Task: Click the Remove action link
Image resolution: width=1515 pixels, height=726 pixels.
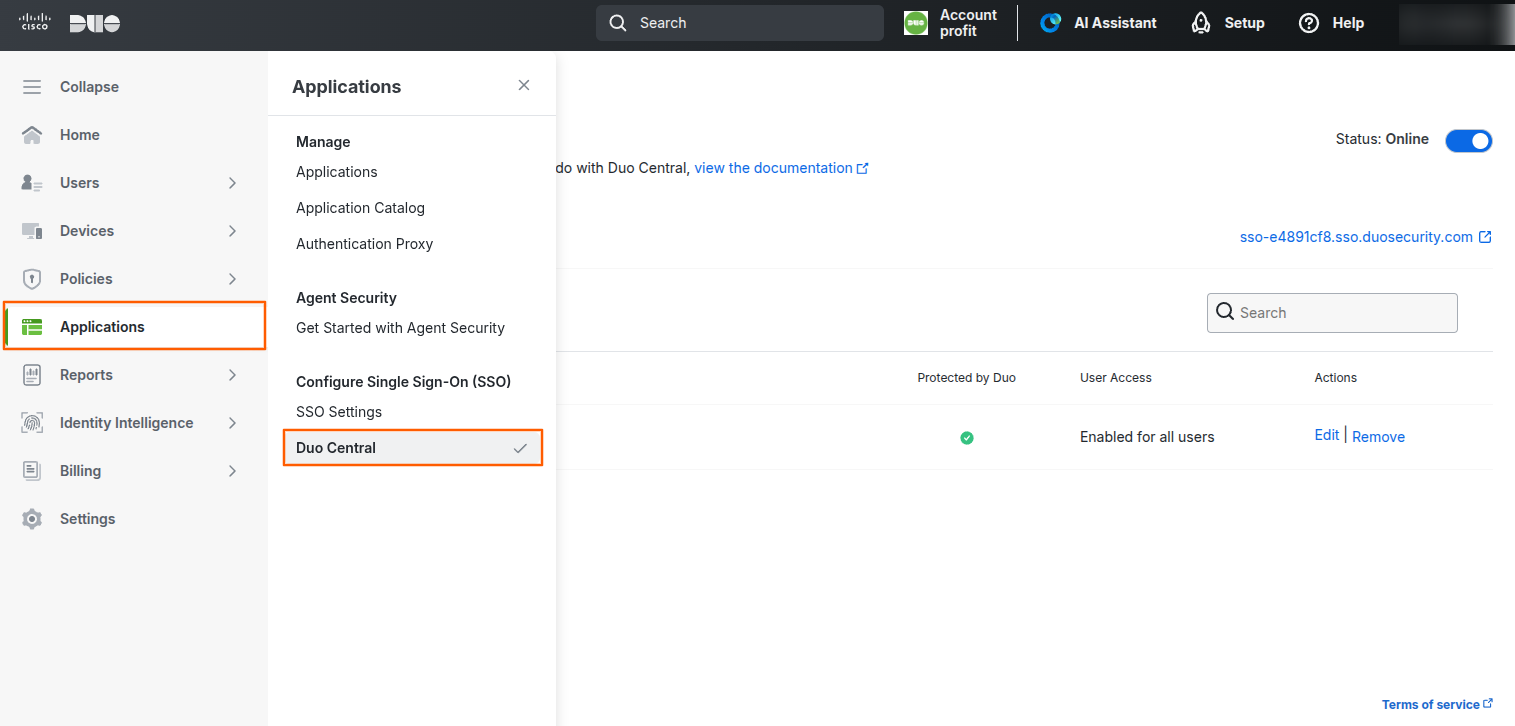Action: [x=1378, y=436]
